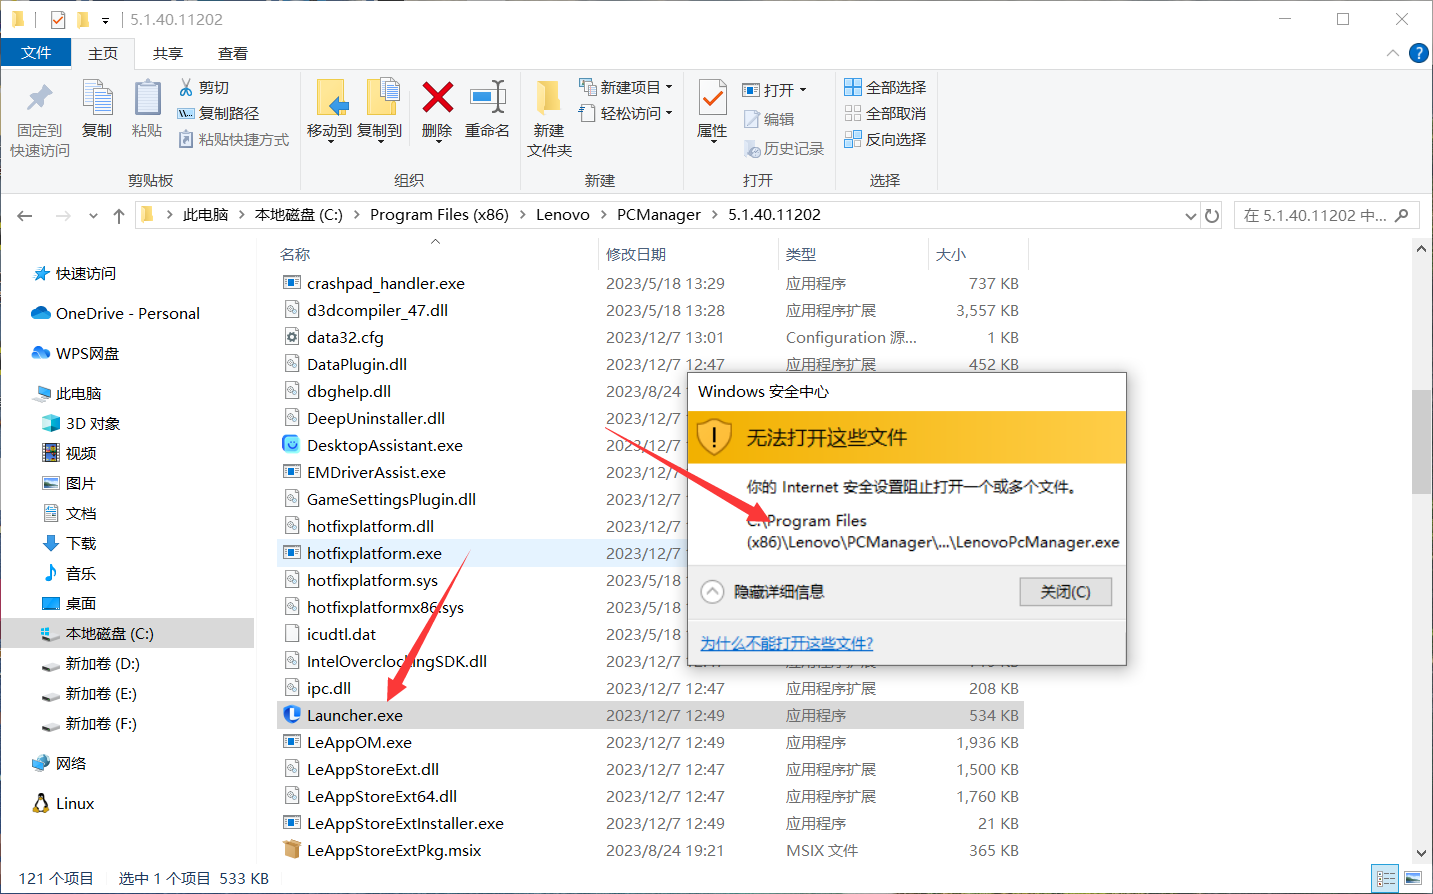Collapse details via 隐藏详细信息 chevron

712,592
